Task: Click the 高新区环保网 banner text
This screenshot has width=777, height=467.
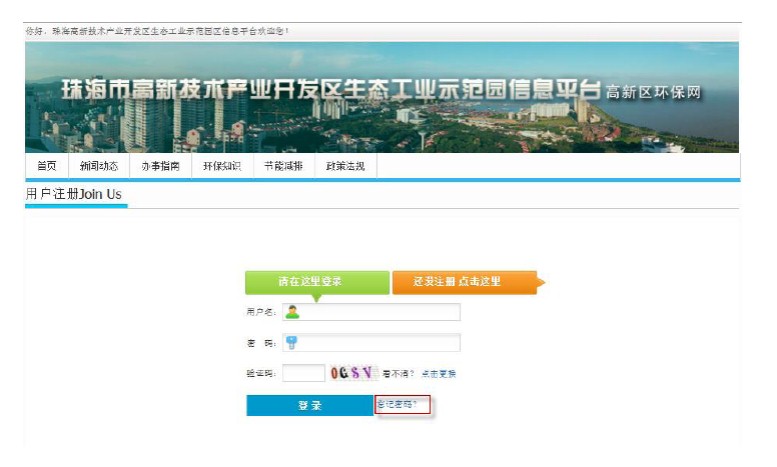Action: (654, 93)
